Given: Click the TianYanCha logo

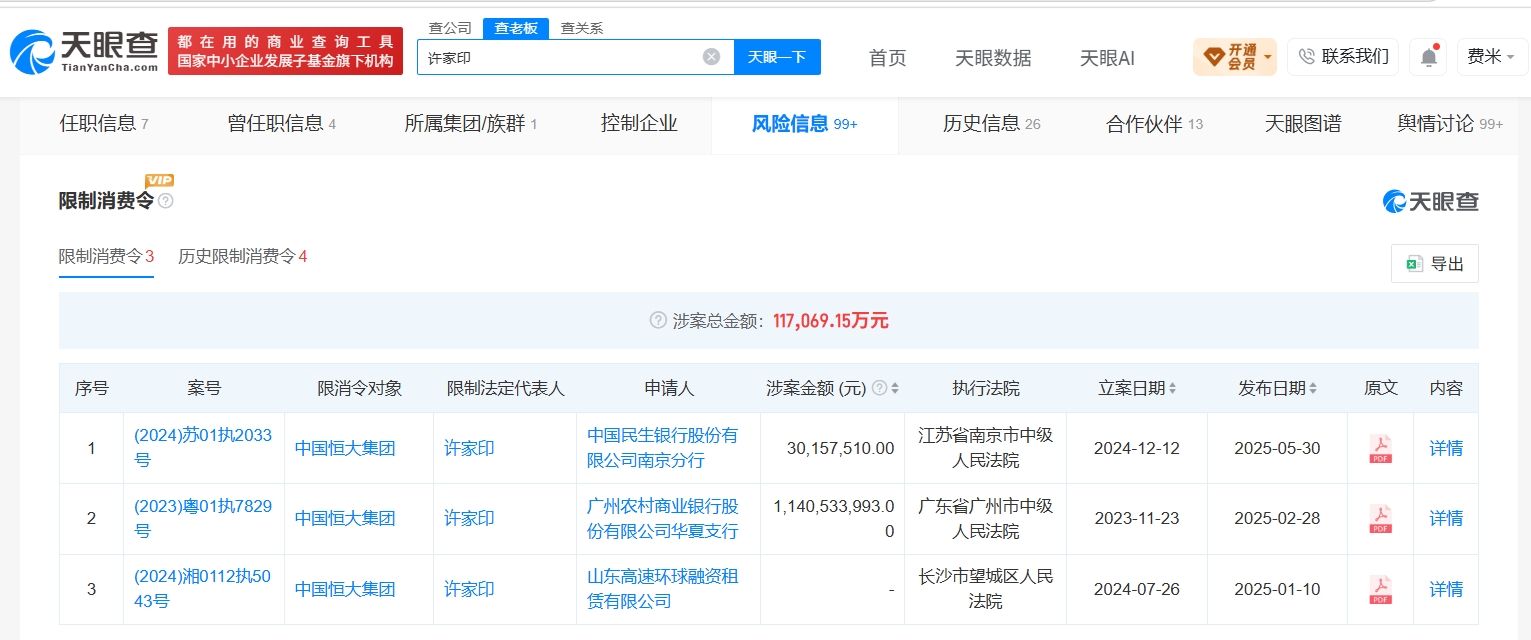Looking at the screenshot, I should click(x=84, y=50).
